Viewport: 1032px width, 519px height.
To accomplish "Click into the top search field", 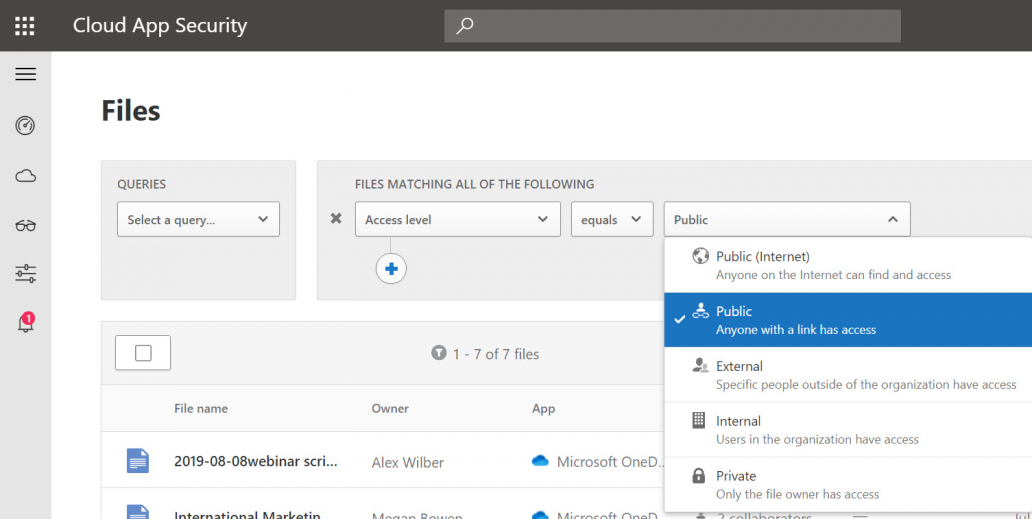I will click(x=672, y=26).
